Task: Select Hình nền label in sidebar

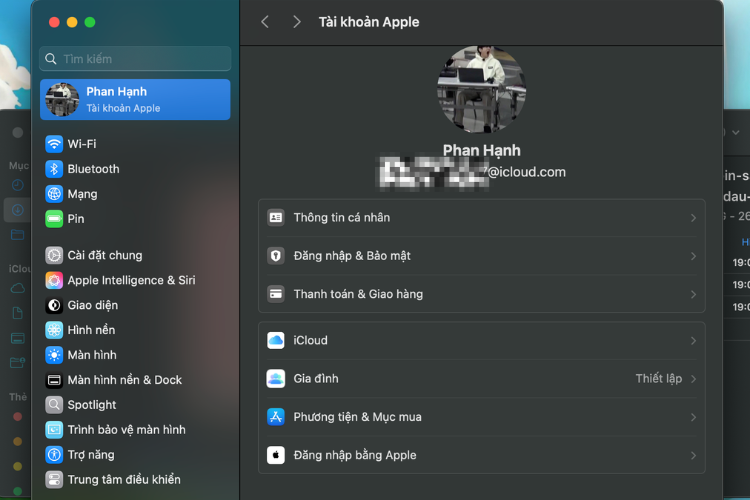Action: (x=91, y=330)
